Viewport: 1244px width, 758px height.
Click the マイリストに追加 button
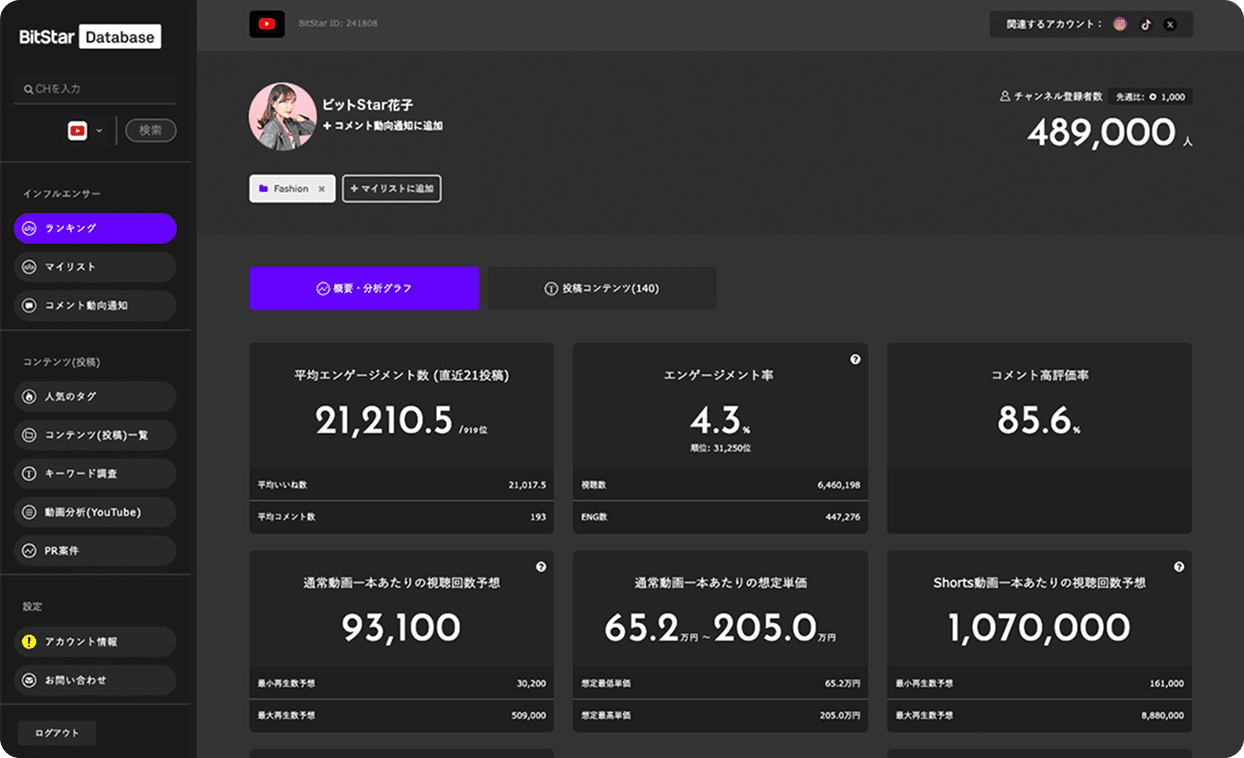[392, 188]
